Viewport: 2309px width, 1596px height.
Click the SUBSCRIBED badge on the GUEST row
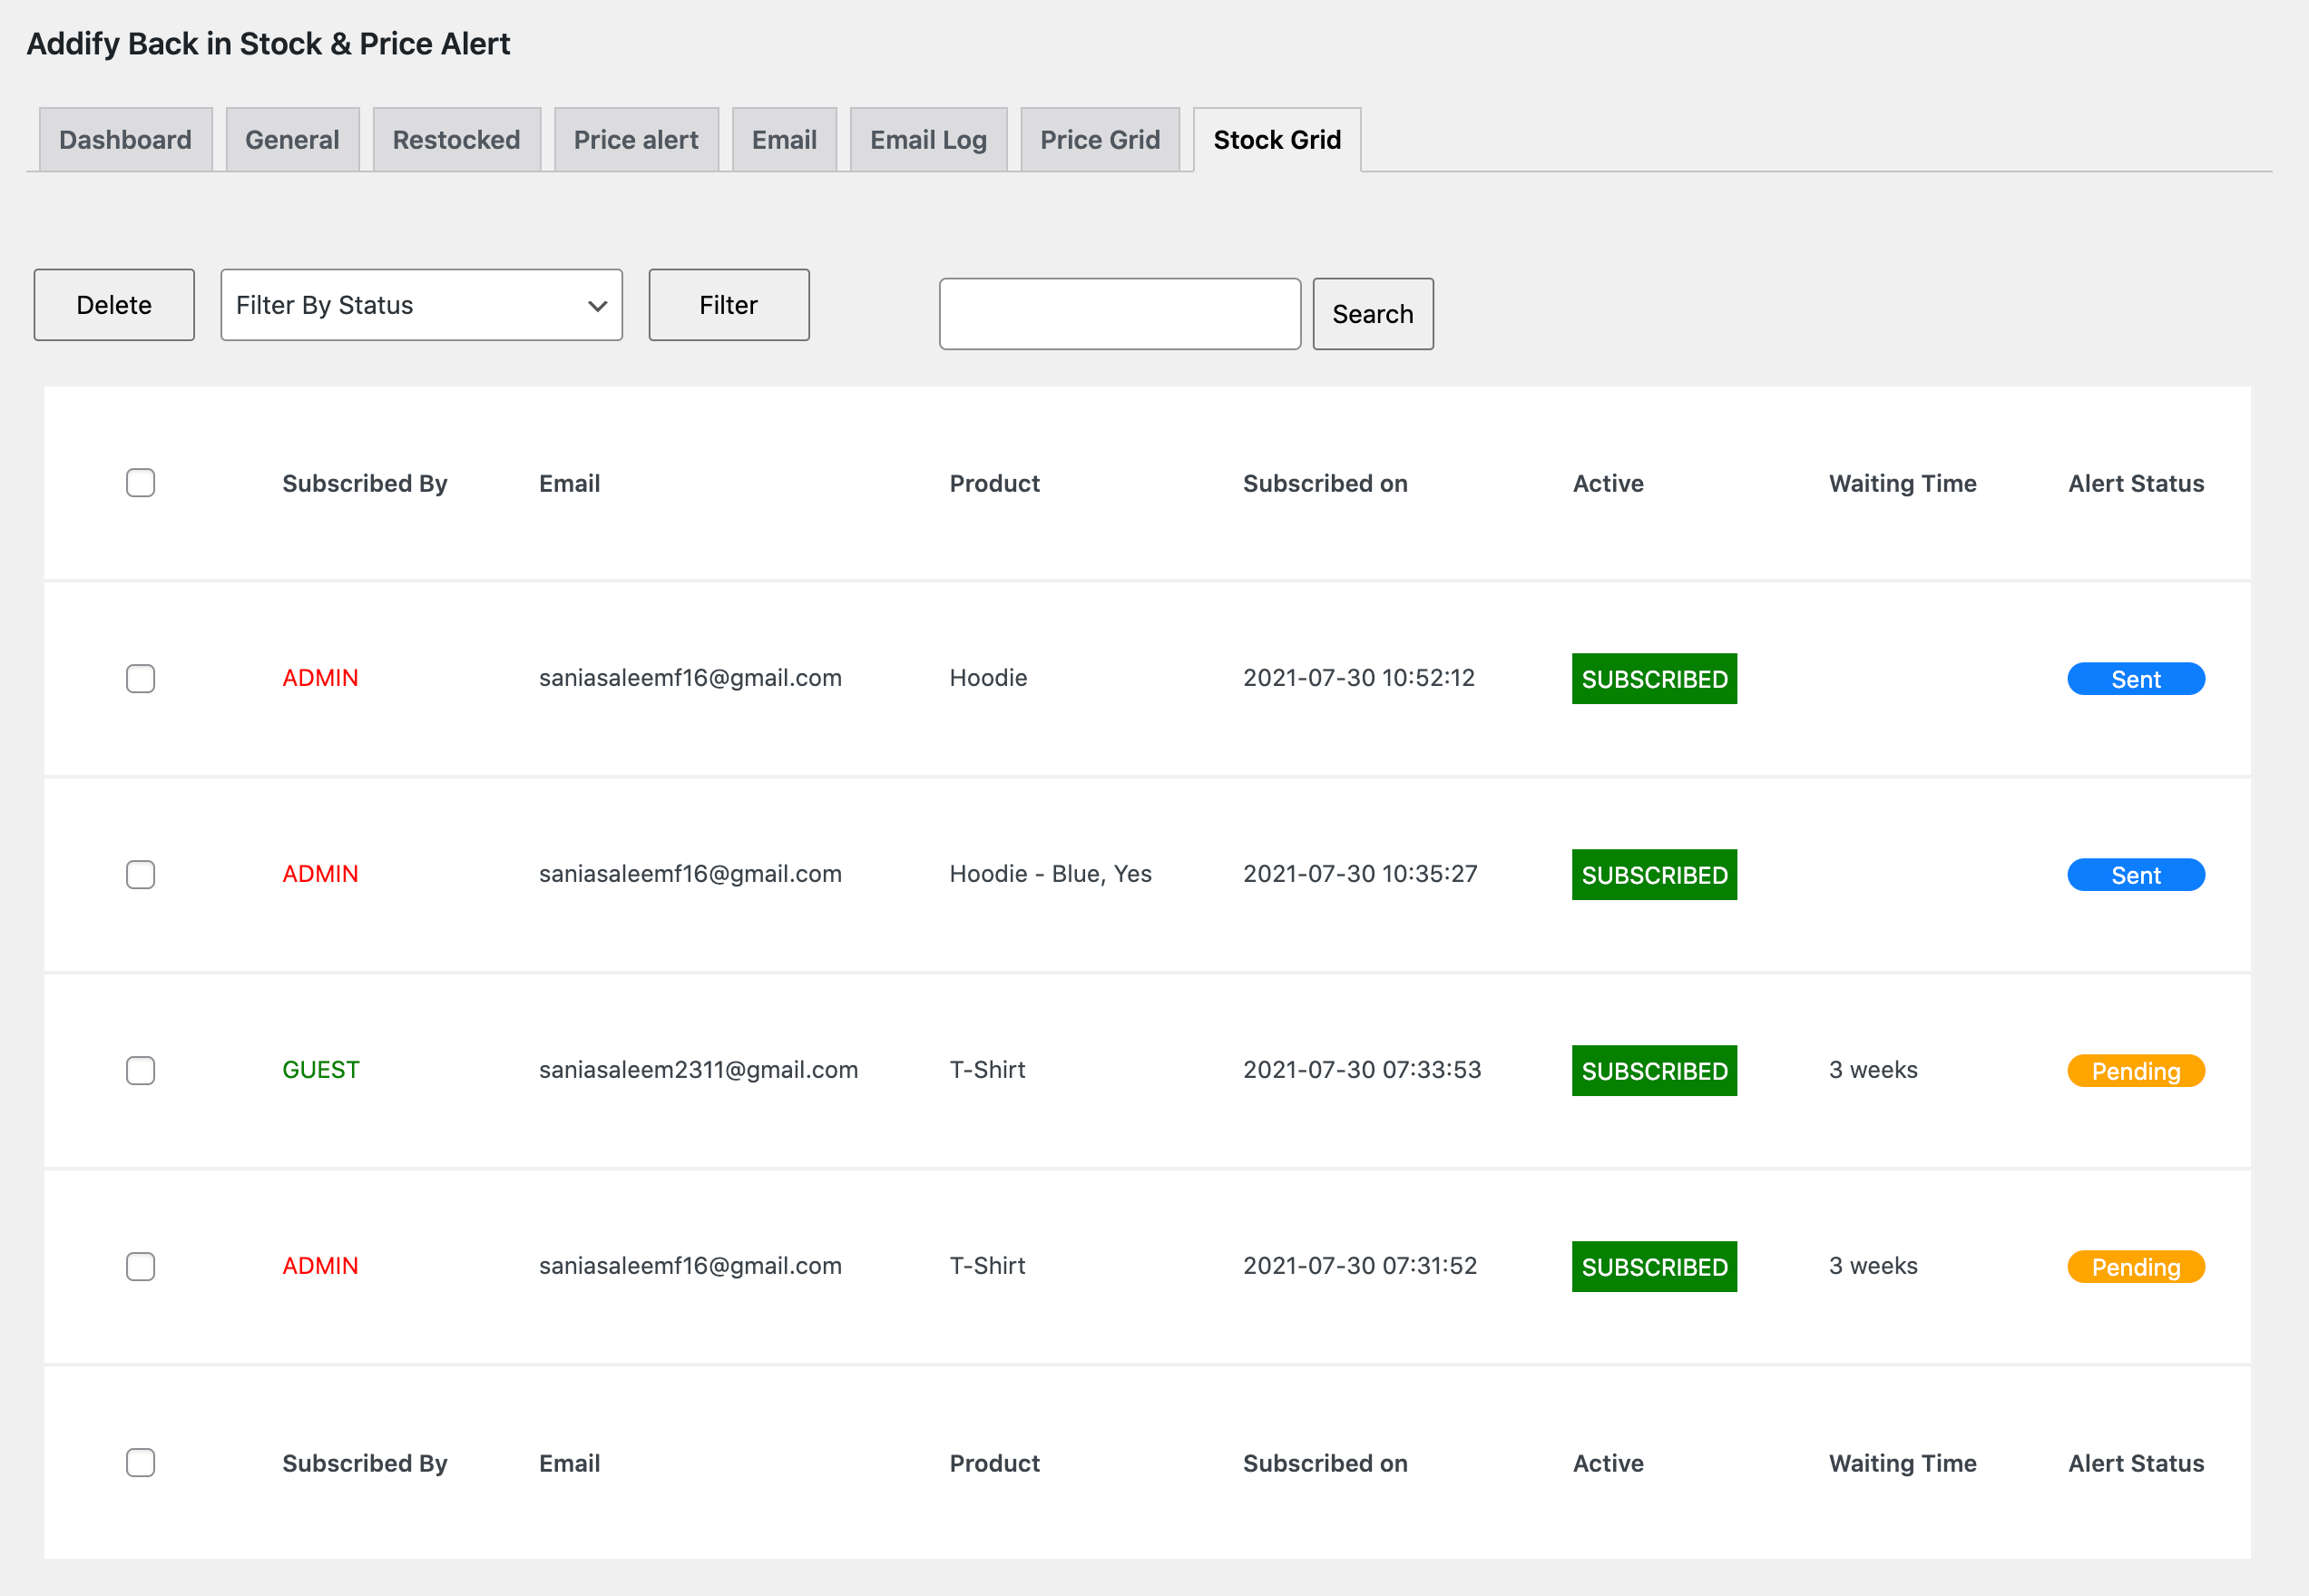(1653, 1070)
